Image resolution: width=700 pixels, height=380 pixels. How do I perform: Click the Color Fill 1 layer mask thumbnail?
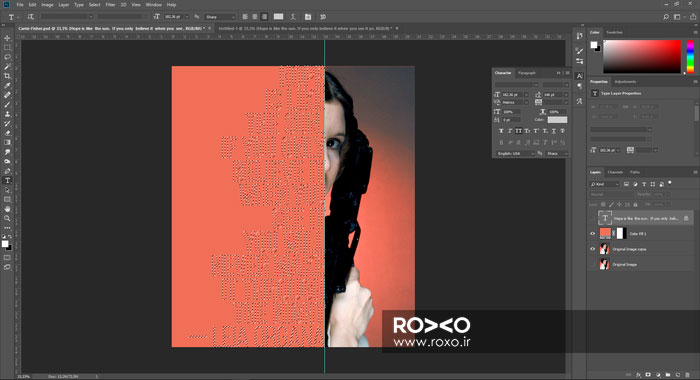(621, 233)
